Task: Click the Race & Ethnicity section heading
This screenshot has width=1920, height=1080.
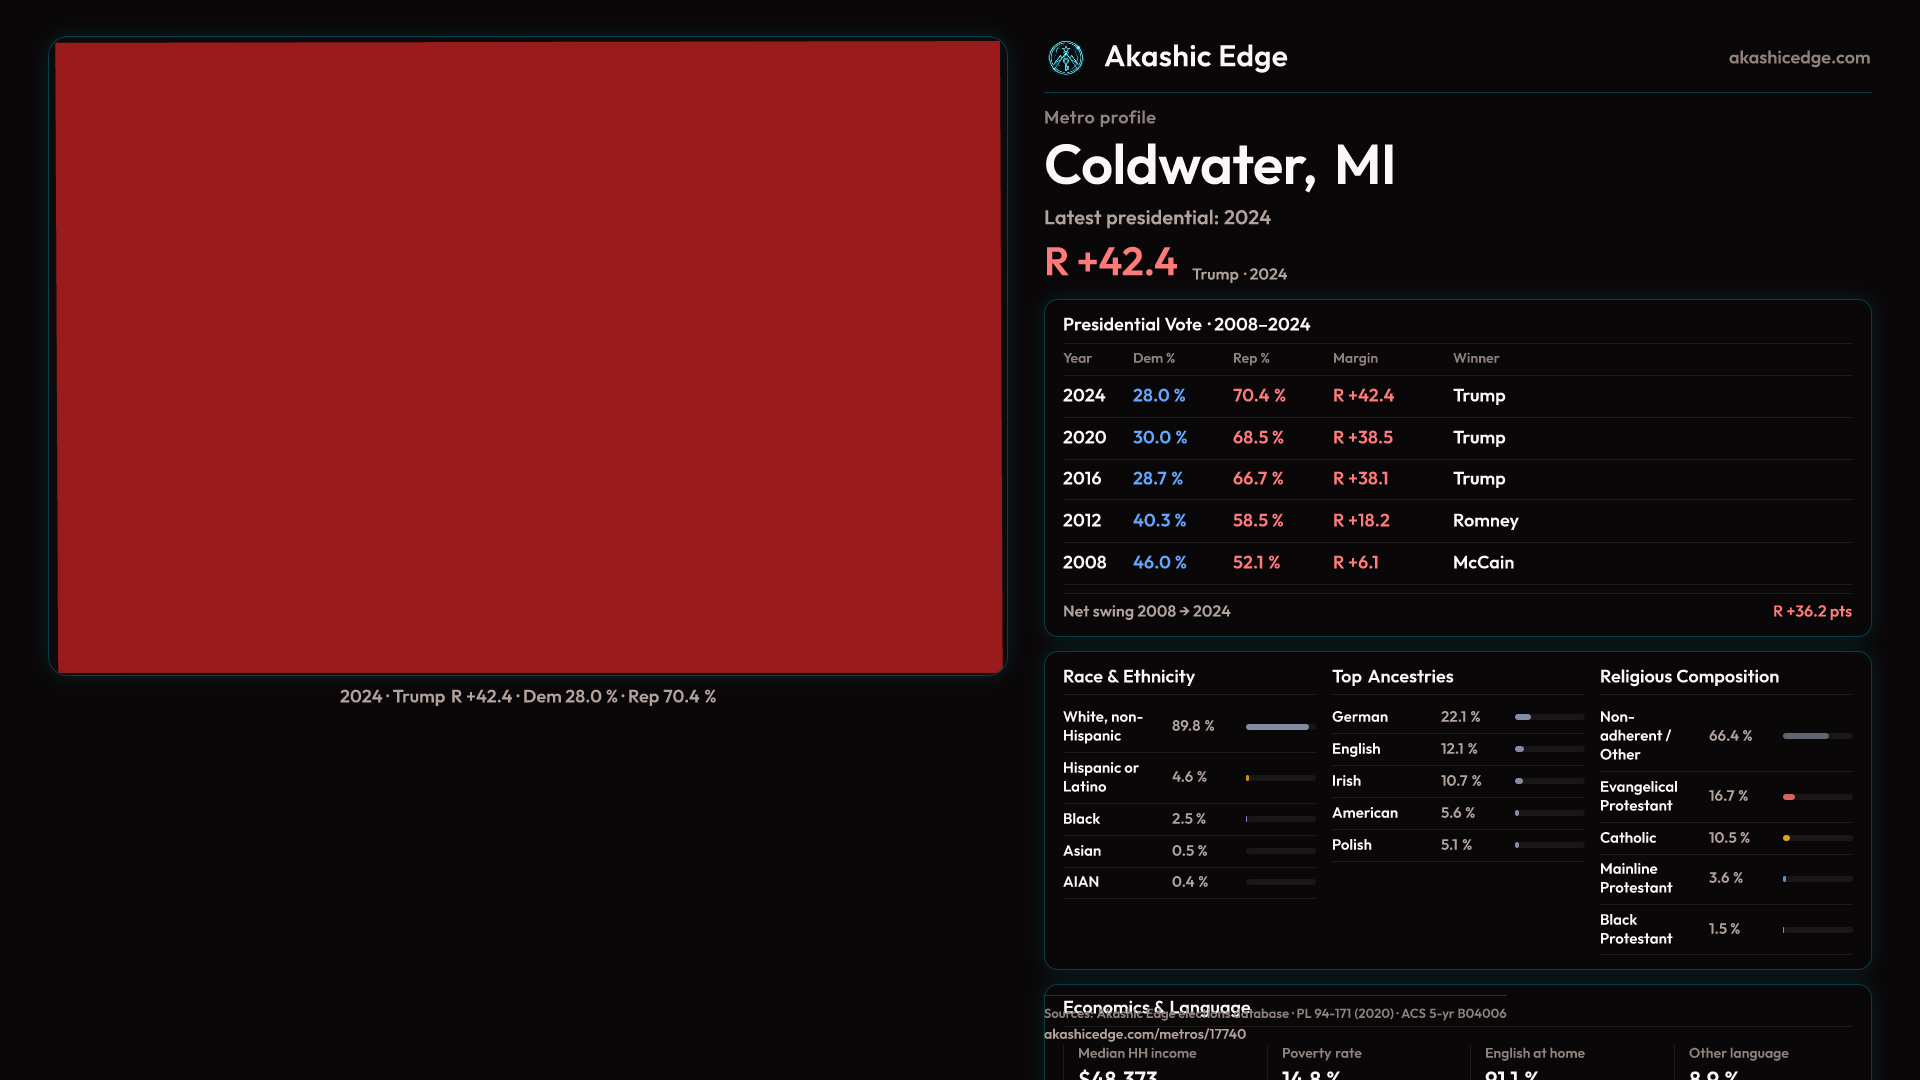Action: 1128,677
